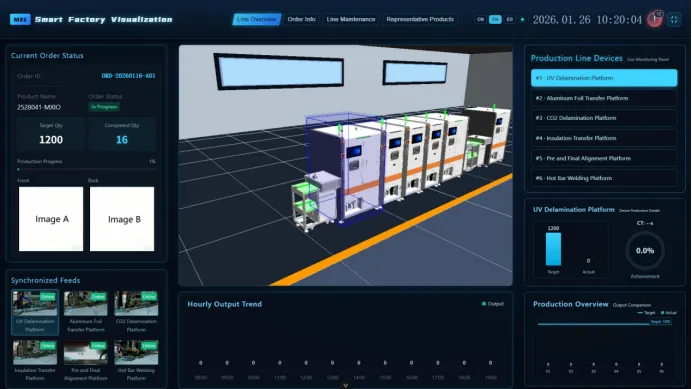Open the Aluminum Foil Transfer Platform feed
This screenshot has width=692, height=389.
(86, 312)
